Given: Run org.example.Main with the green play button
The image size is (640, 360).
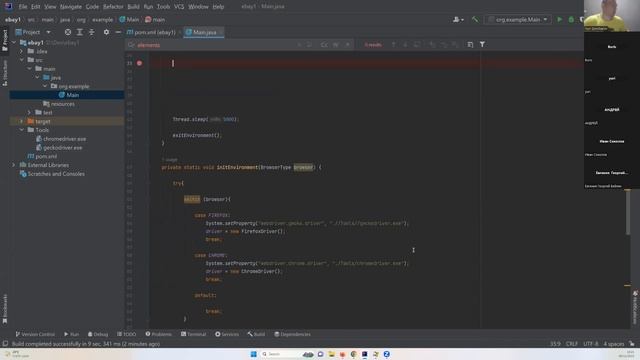Looking at the screenshot, I should click(x=560, y=19).
